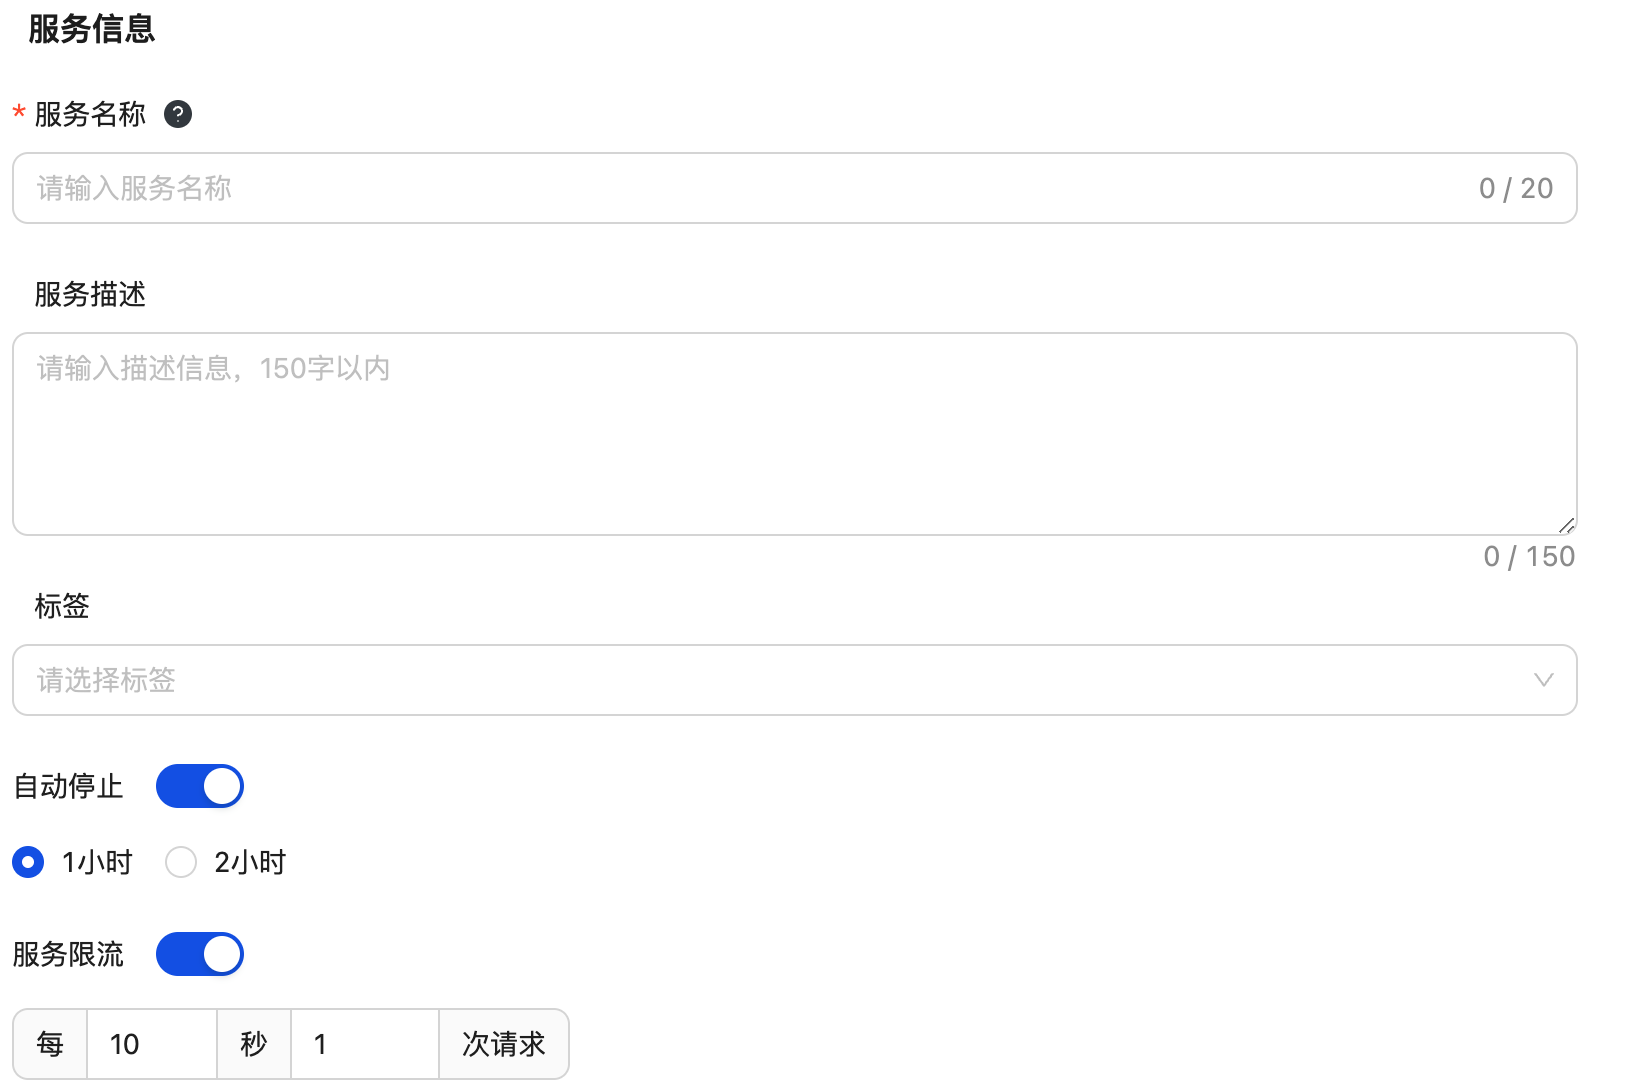Image resolution: width=1632 pixels, height=1092 pixels.
Task: Click the 服务名称 text input
Action: (740, 188)
